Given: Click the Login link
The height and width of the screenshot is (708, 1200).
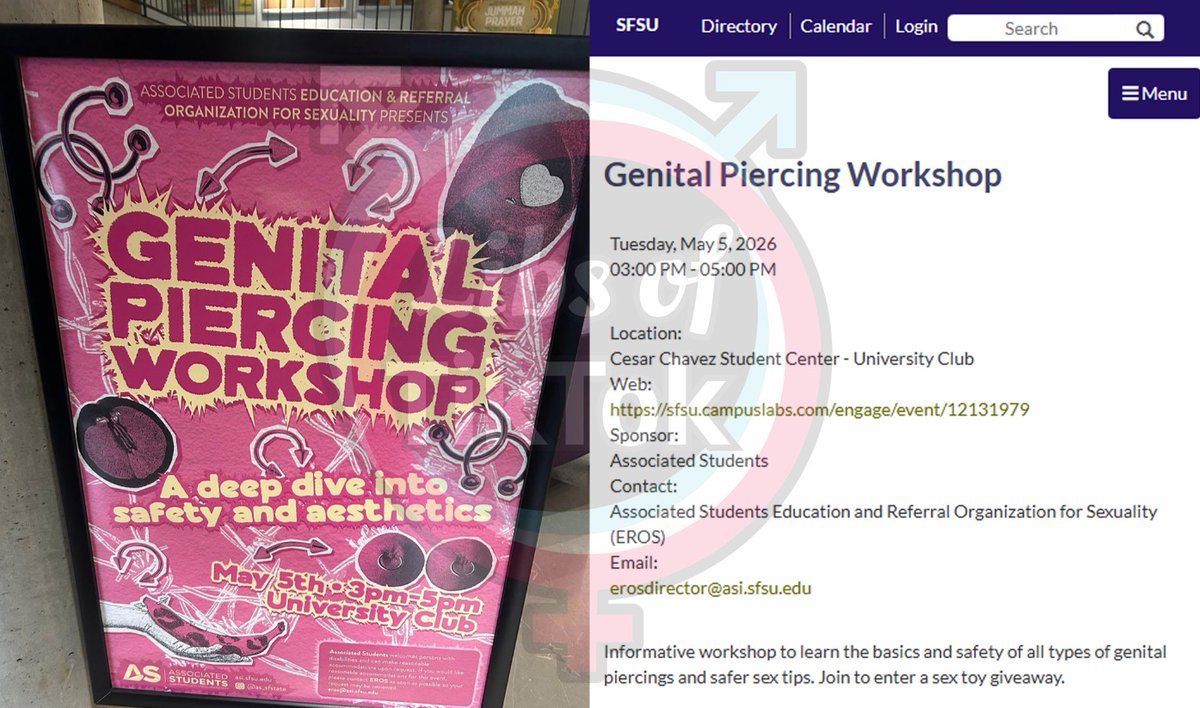Looking at the screenshot, I should [x=916, y=26].
